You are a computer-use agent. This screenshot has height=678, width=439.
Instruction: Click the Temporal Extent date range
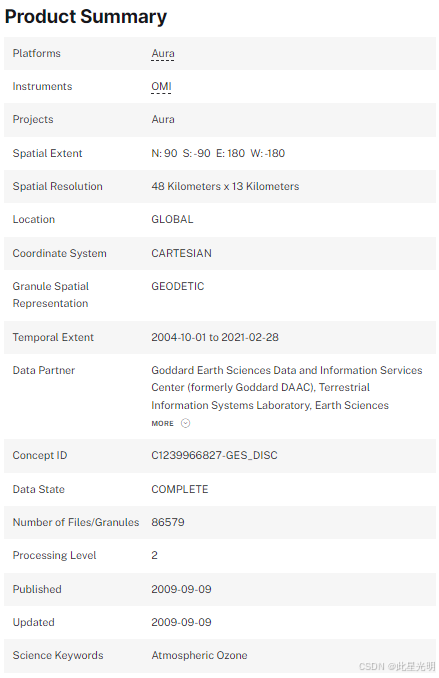coord(215,337)
